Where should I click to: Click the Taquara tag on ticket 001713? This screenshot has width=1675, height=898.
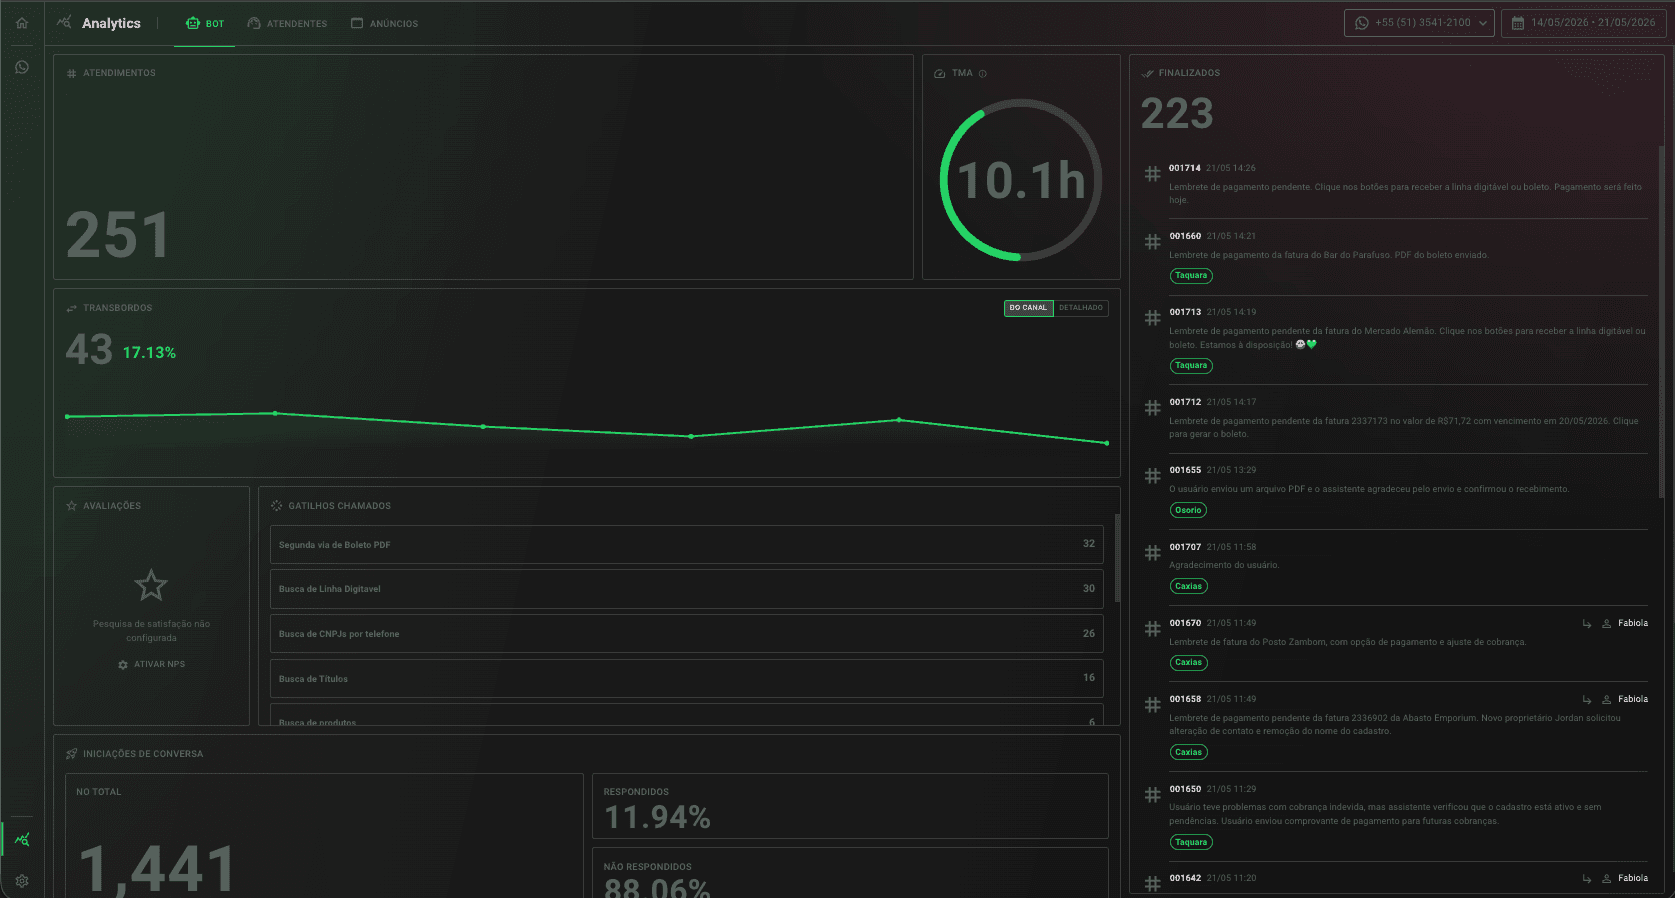(1191, 366)
